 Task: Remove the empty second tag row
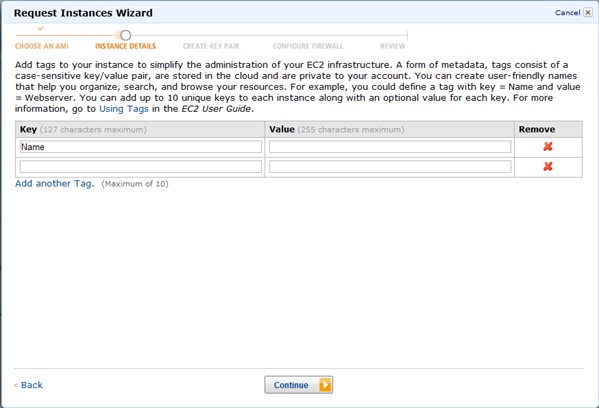coord(548,166)
